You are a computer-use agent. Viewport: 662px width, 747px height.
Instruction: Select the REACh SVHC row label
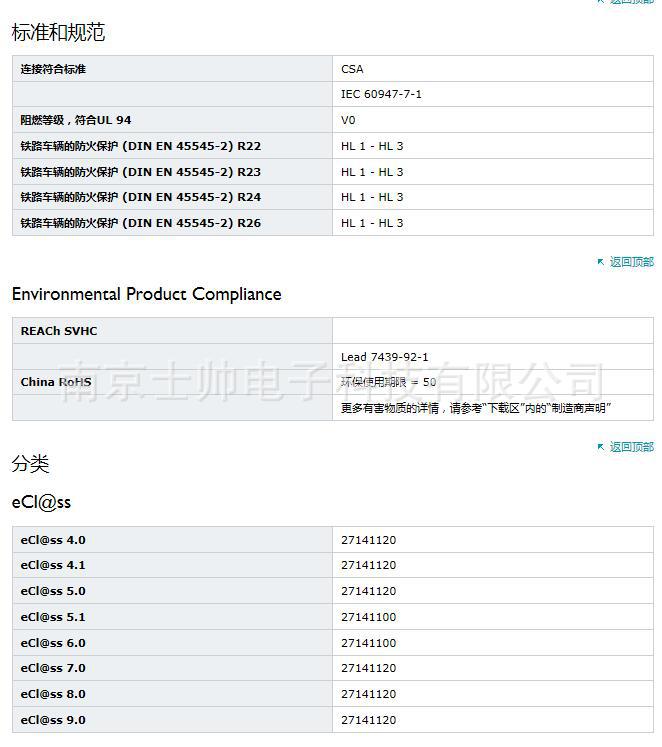(x=59, y=331)
